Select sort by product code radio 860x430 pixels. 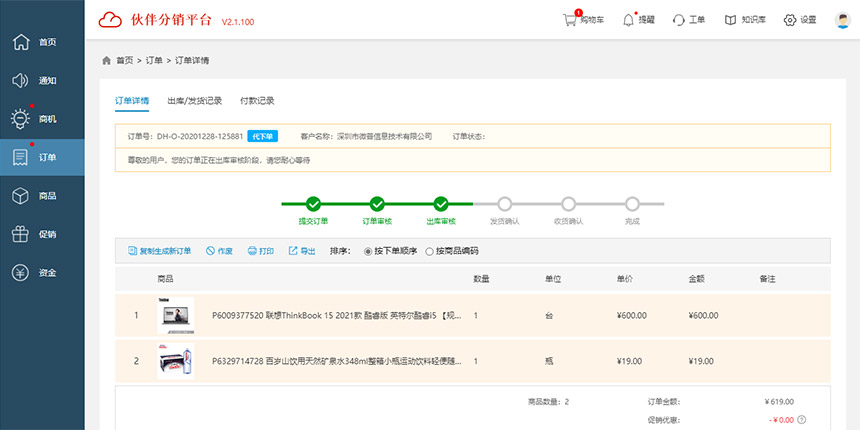click(x=430, y=251)
